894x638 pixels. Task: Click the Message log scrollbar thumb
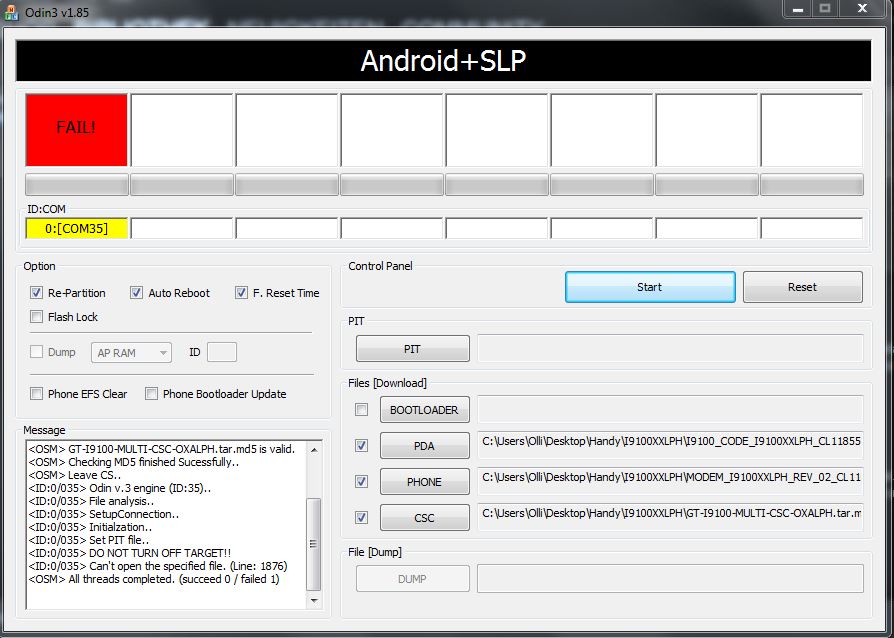314,544
